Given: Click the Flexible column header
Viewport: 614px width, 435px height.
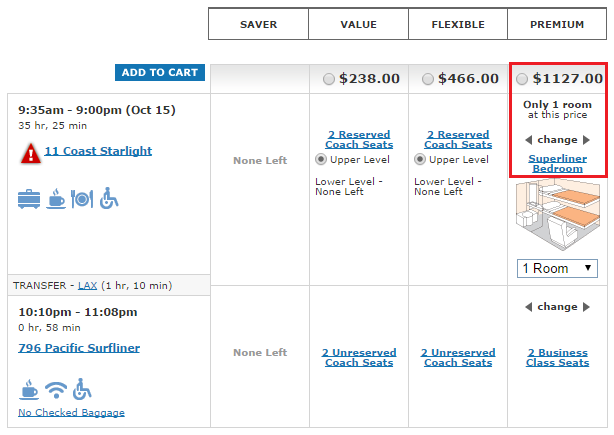Looking at the screenshot, I should point(457,24).
